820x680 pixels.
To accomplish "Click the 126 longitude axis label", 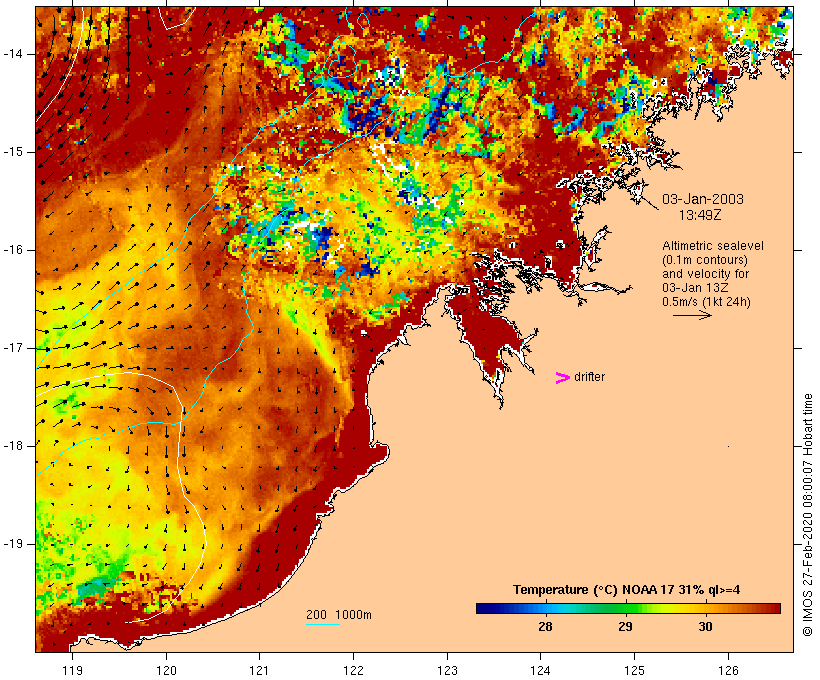I will (728, 670).
